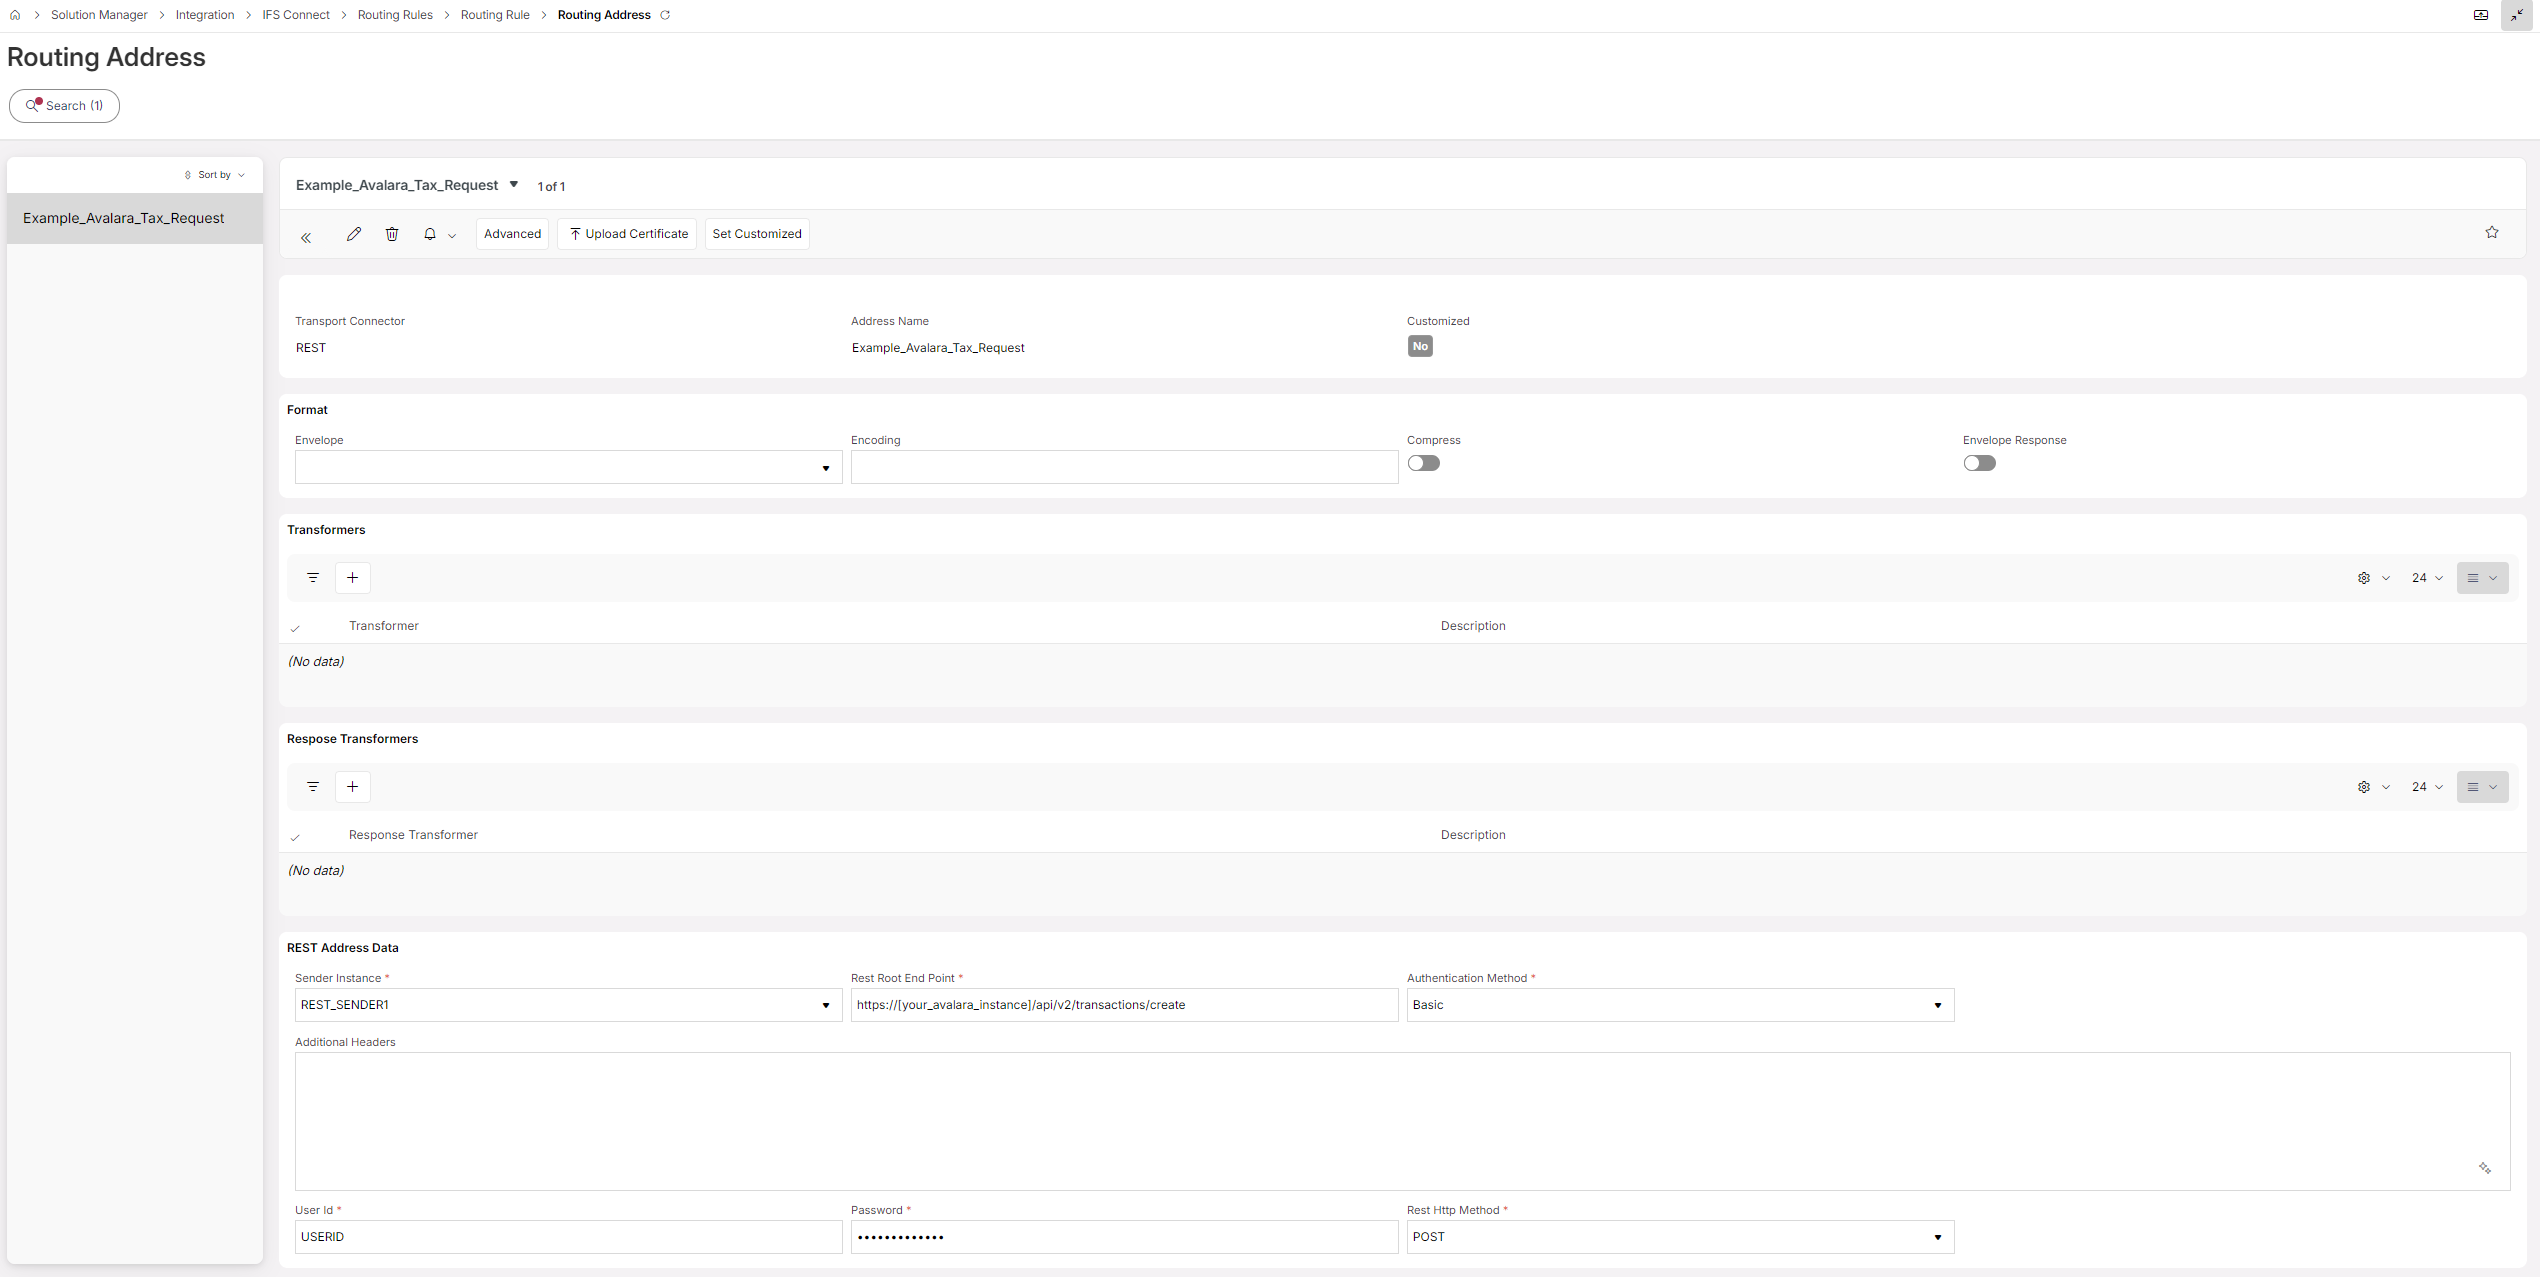Add a new Transformer with plus icon
Viewport: 2540px width, 1277px height.
click(x=353, y=578)
